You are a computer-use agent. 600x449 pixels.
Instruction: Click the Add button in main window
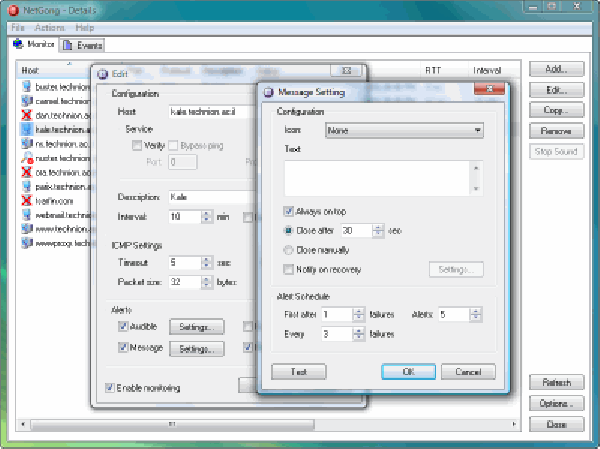[x=556, y=69]
